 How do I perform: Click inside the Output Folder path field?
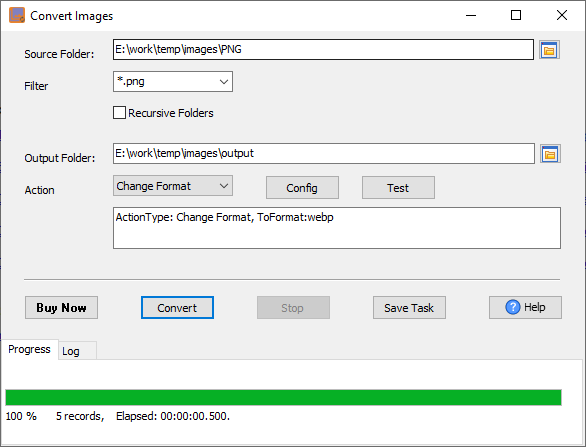[324, 153]
